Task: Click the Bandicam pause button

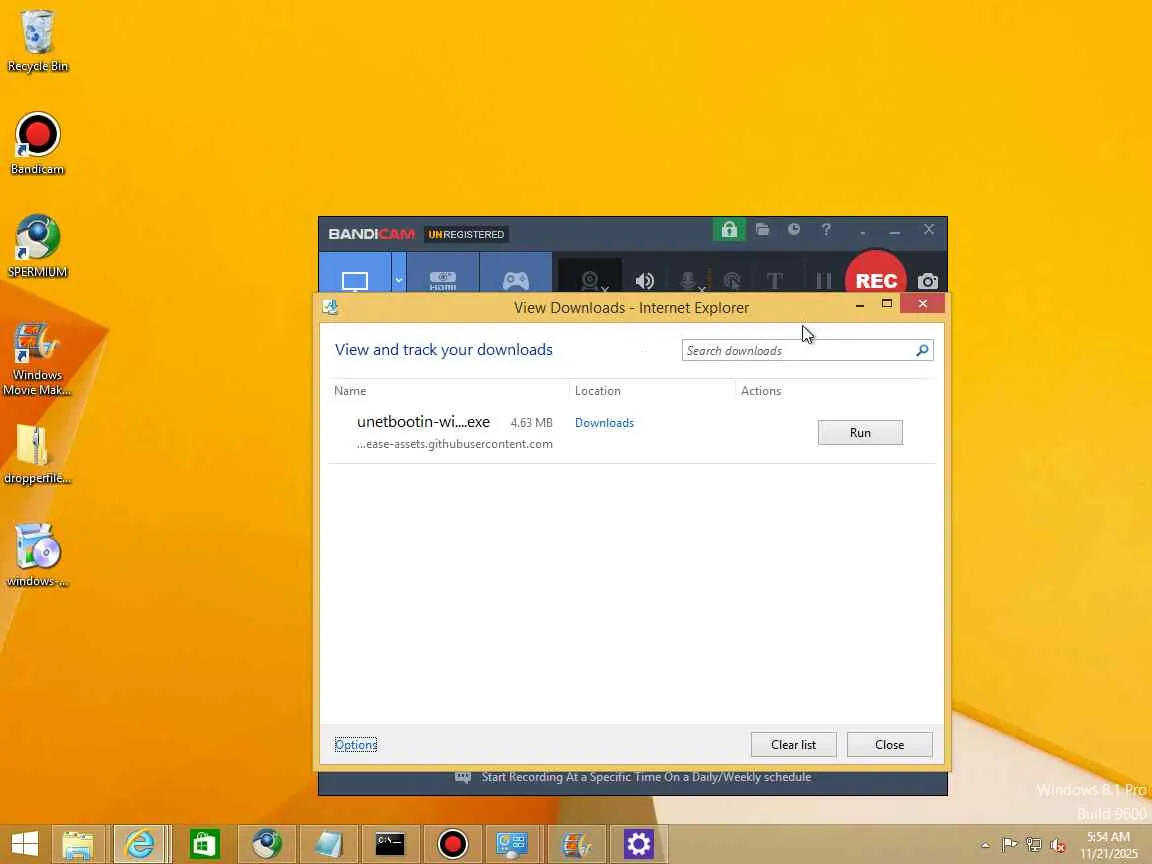Action: click(824, 280)
